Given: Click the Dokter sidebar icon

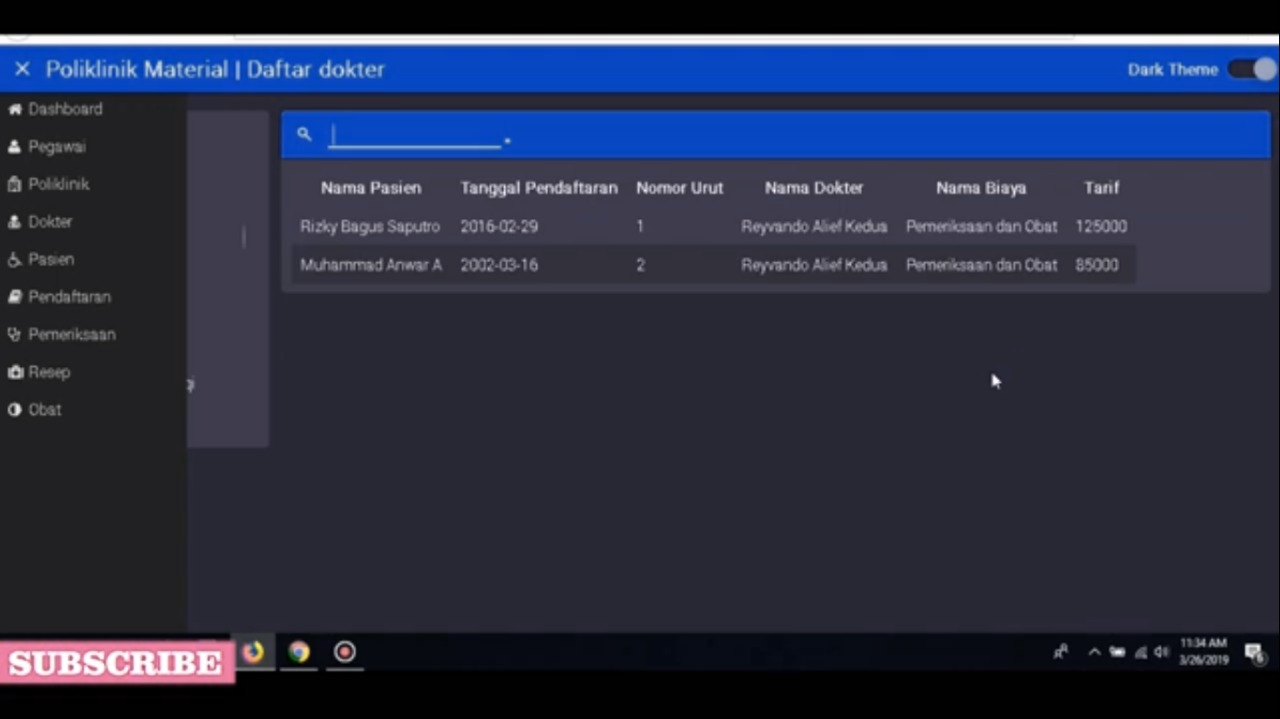Looking at the screenshot, I should (x=15, y=222).
